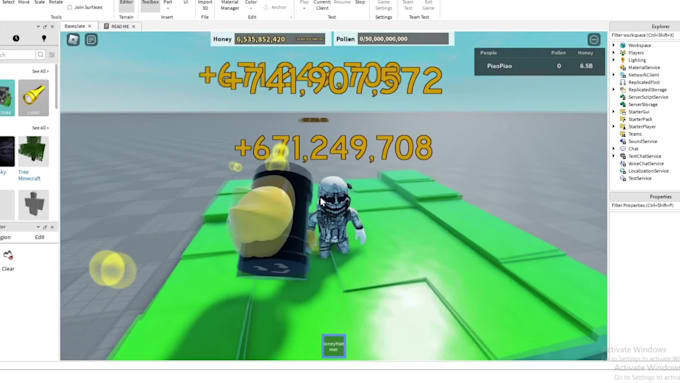The height and width of the screenshot is (383, 680).
Task: Open the in-game chat icon
Action: (x=91, y=39)
